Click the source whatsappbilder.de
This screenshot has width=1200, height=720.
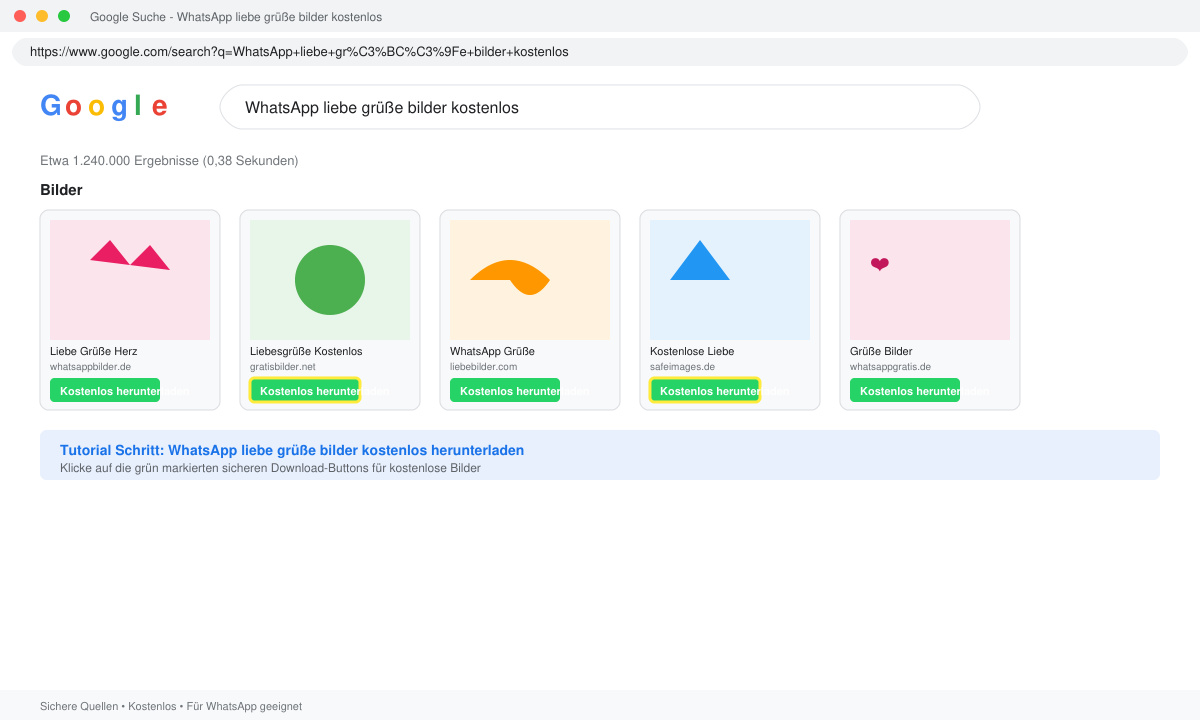coord(91,367)
